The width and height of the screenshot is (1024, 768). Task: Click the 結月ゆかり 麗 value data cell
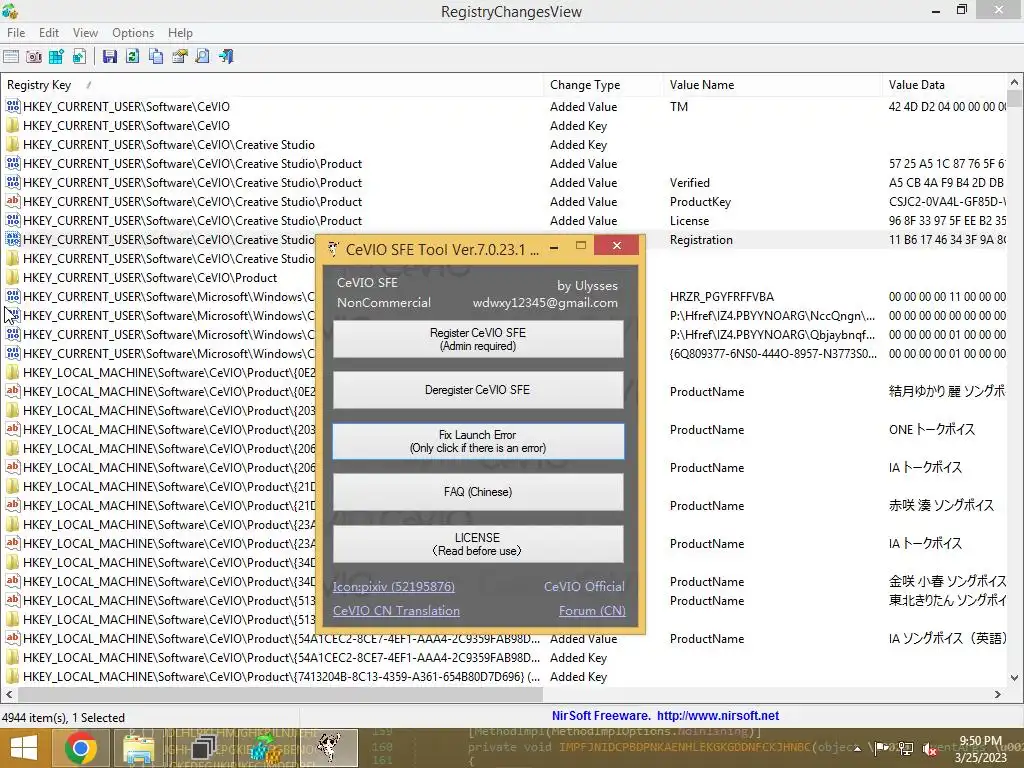947,392
